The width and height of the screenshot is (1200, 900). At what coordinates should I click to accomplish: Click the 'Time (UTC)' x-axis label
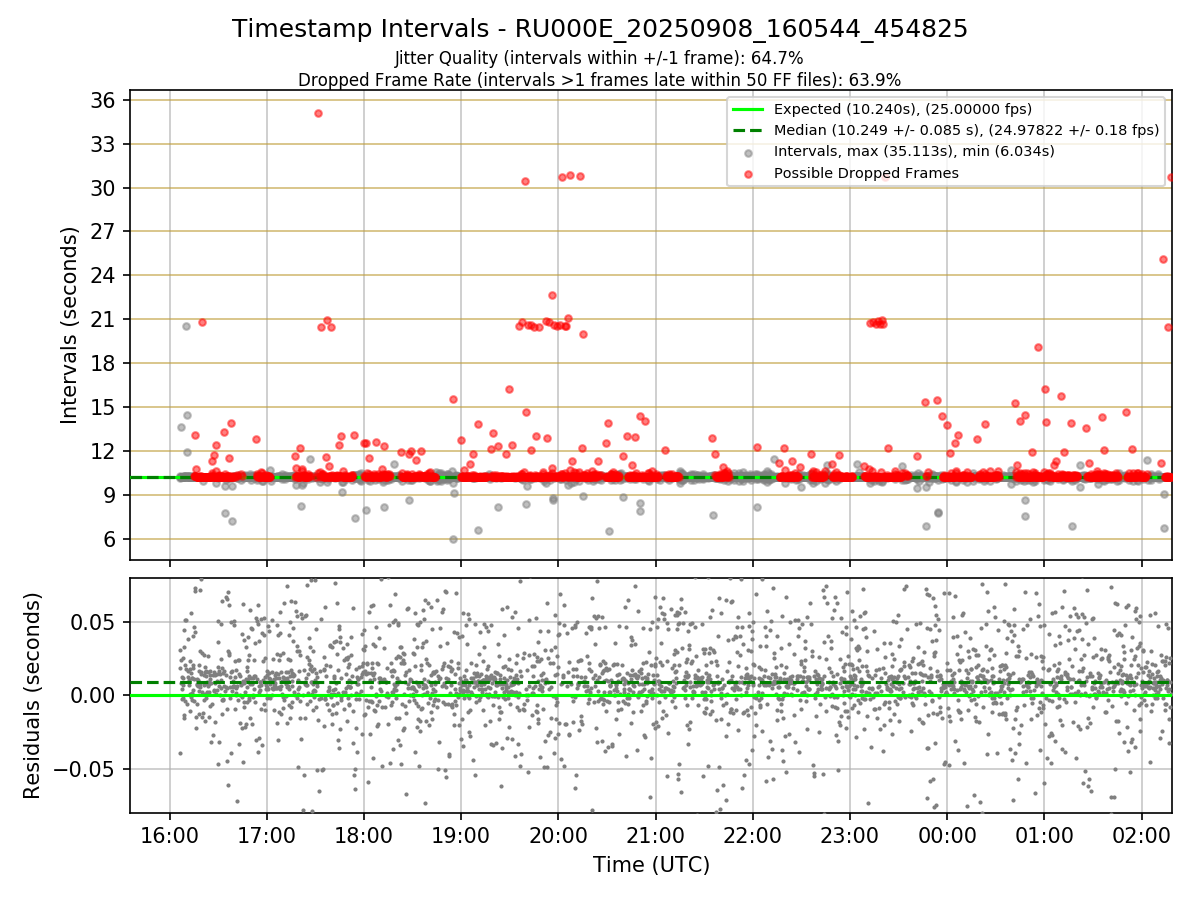(651, 864)
